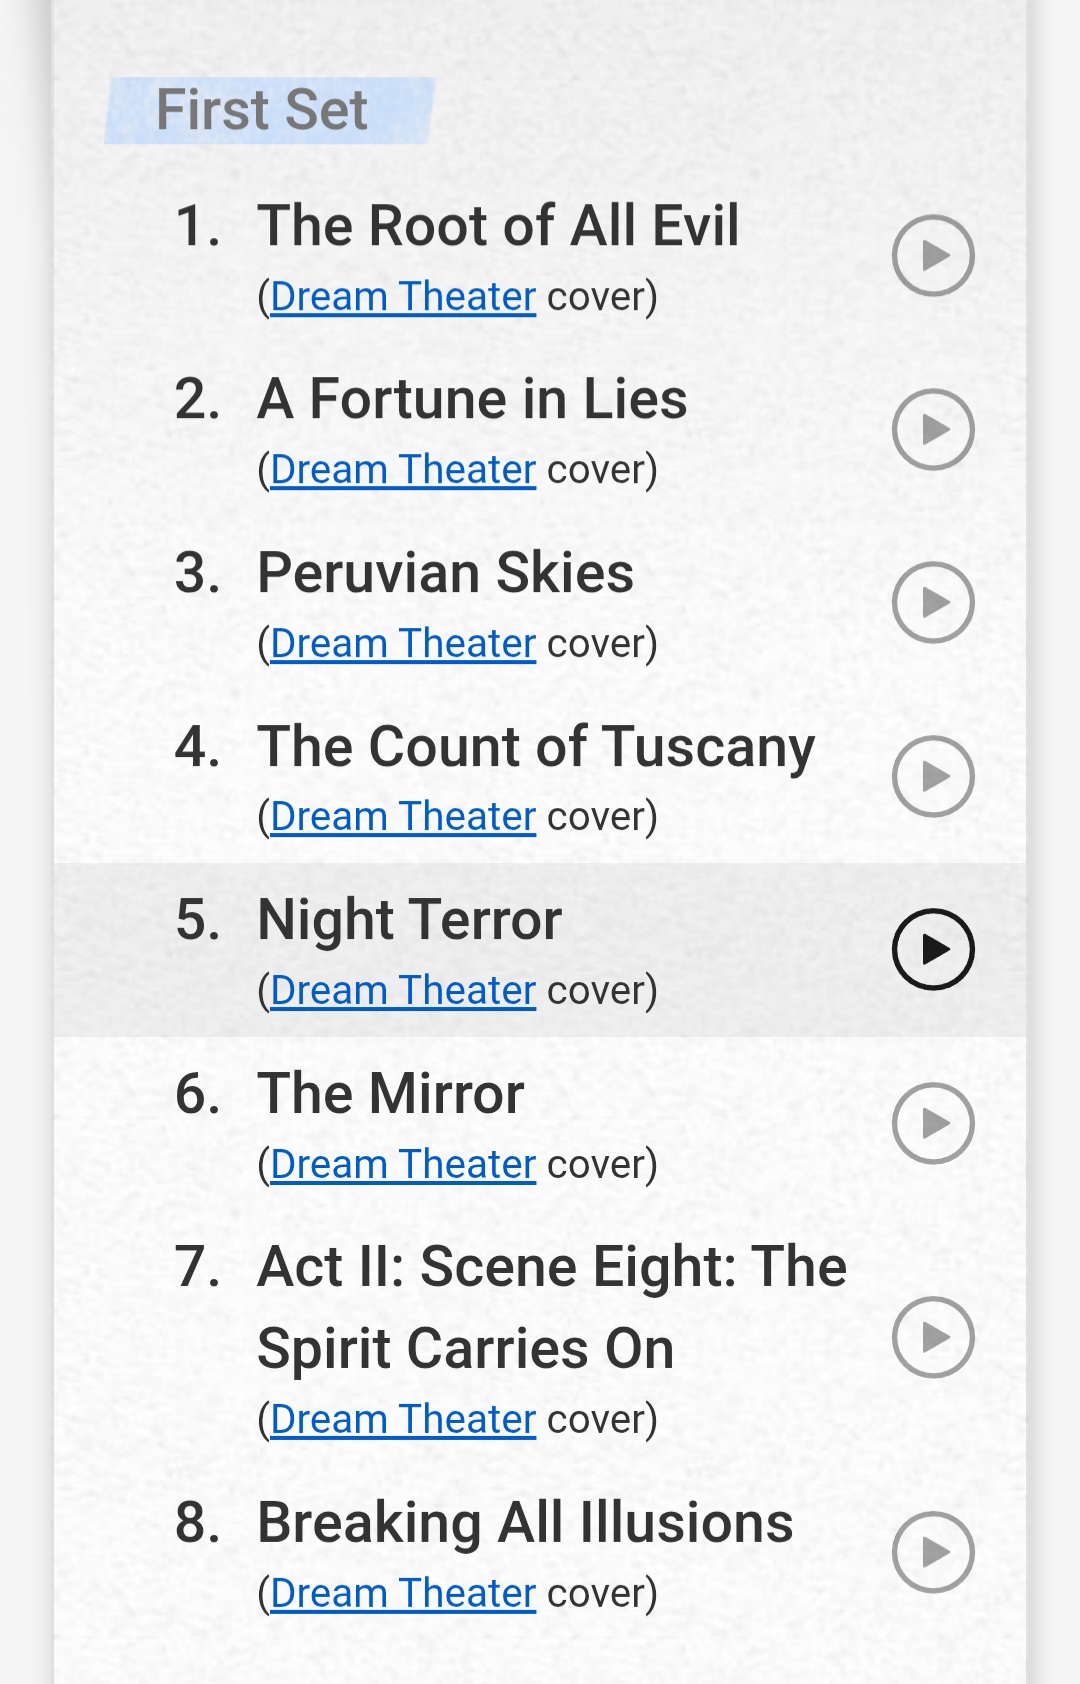Play the highlighted Night Terror track
The image size is (1080, 1684).
(x=933, y=950)
